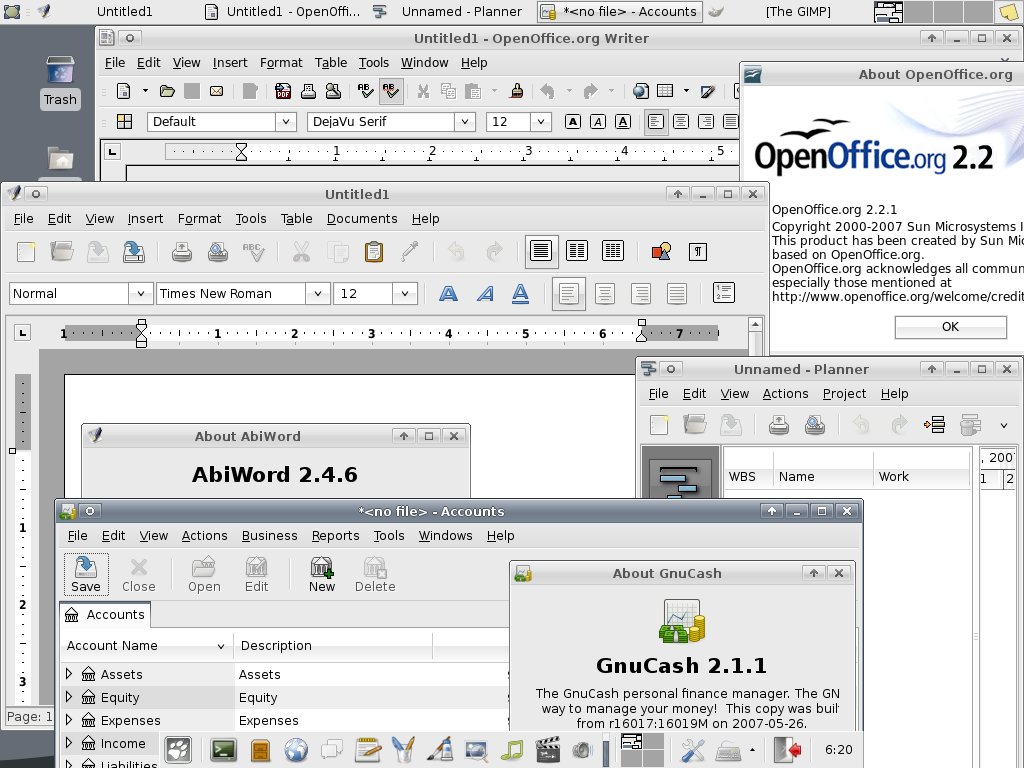Click OK in About OpenOffice.org dialog

[950, 327]
